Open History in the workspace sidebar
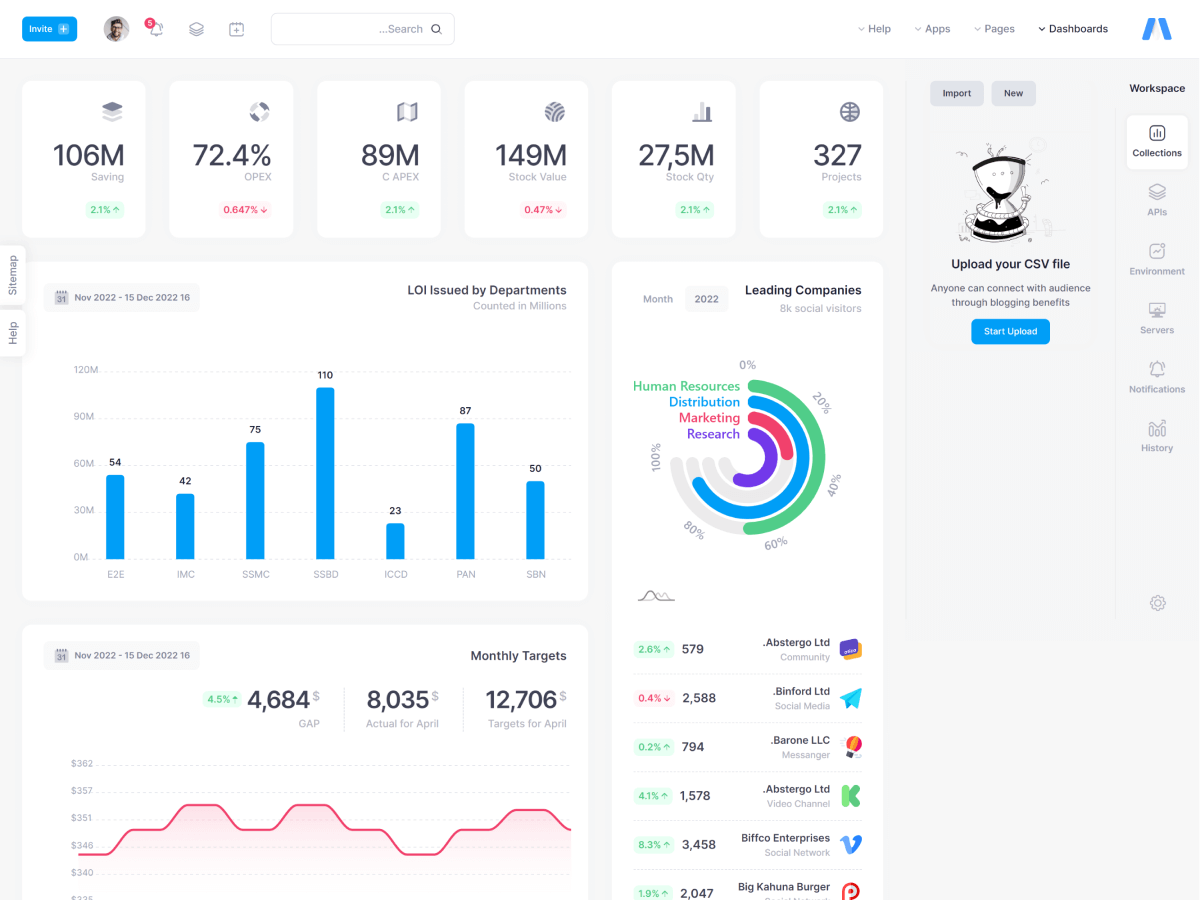 [1157, 435]
